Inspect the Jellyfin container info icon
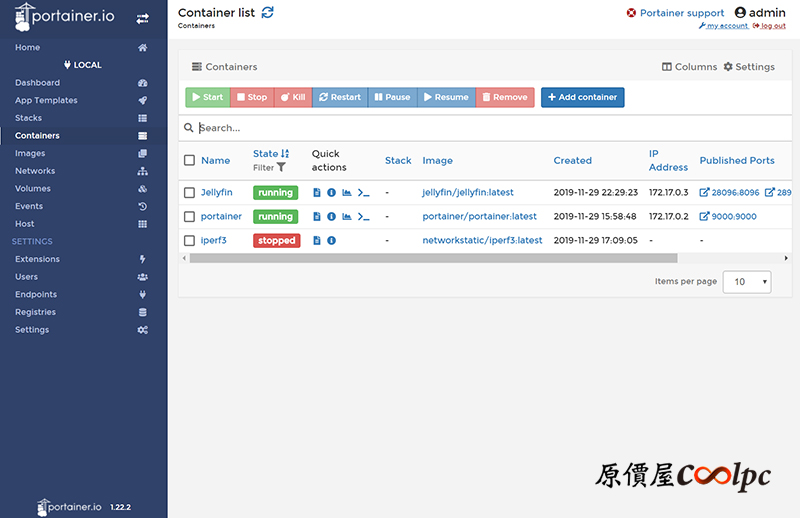The width and height of the screenshot is (800, 518). [332, 192]
